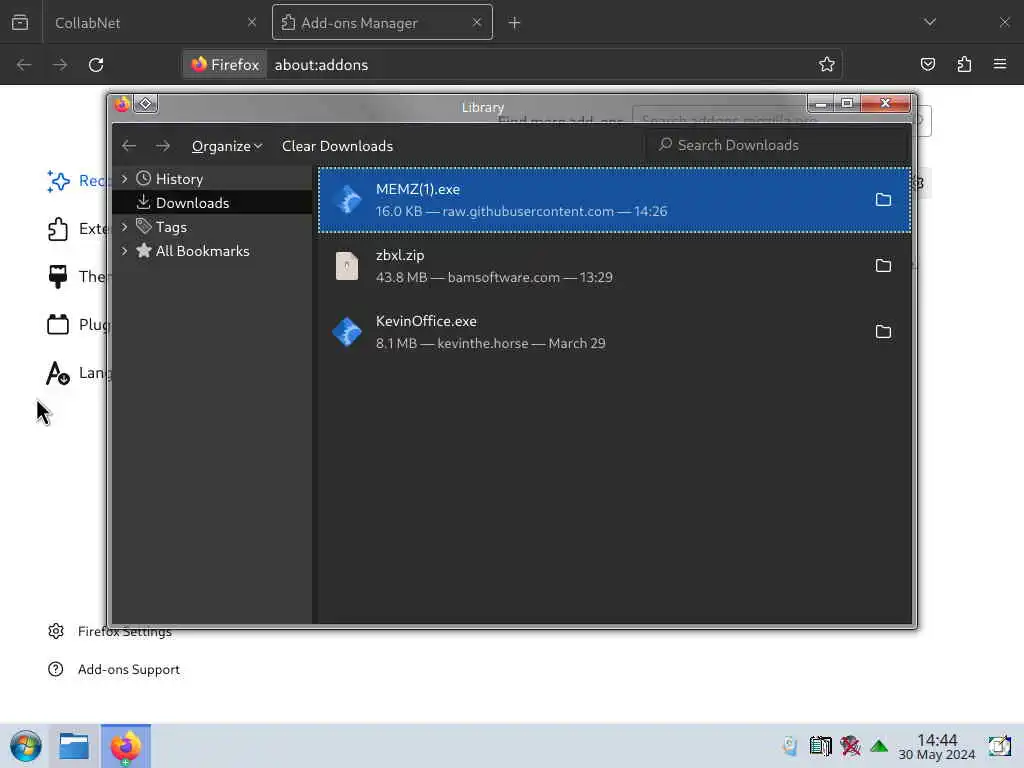Select the MEMZ(1).exe download entry
This screenshot has width=1024, height=768.
615,200
